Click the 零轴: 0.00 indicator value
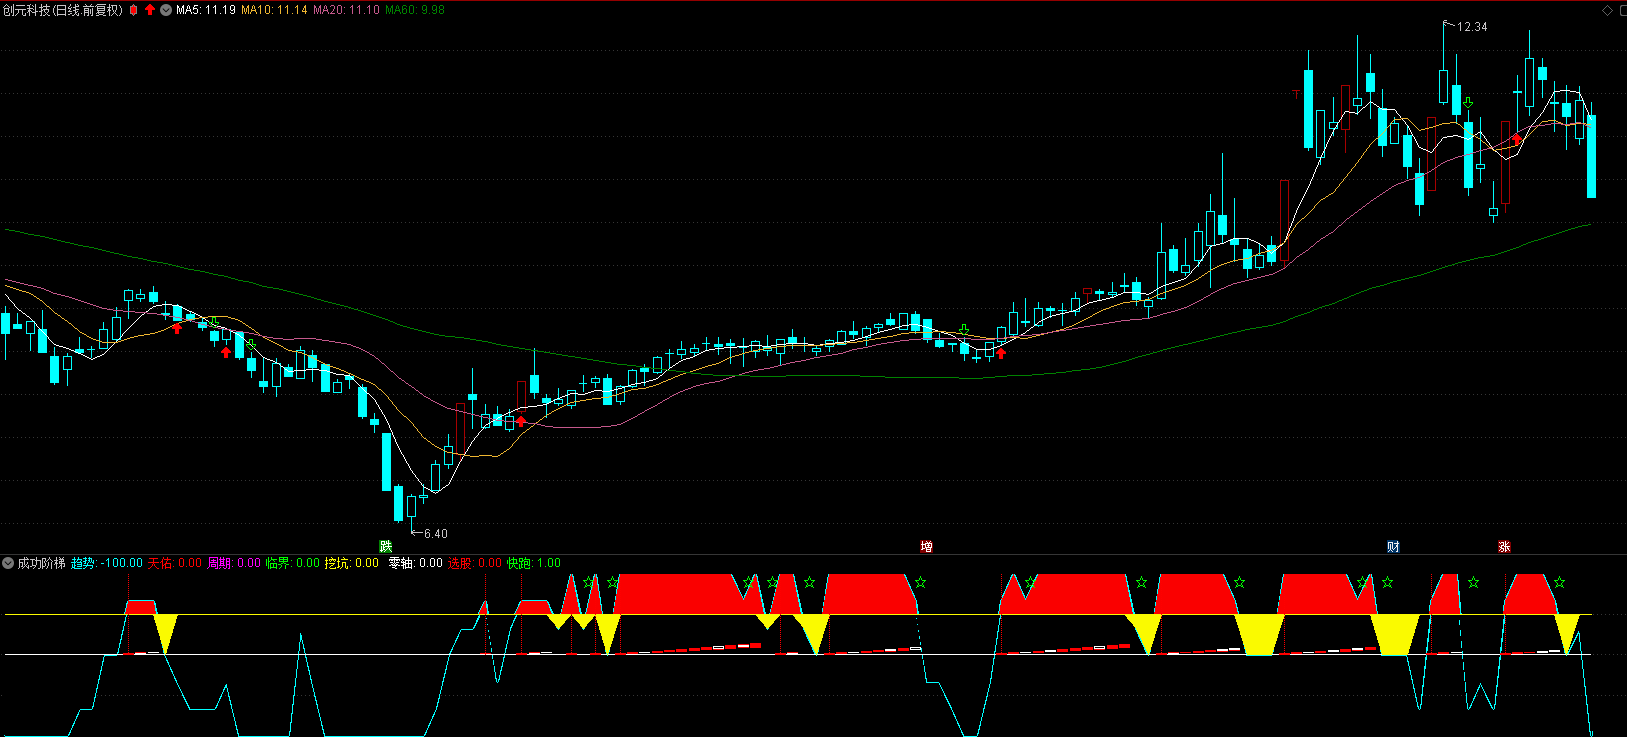This screenshot has height=737, width=1627. [x=416, y=563]
